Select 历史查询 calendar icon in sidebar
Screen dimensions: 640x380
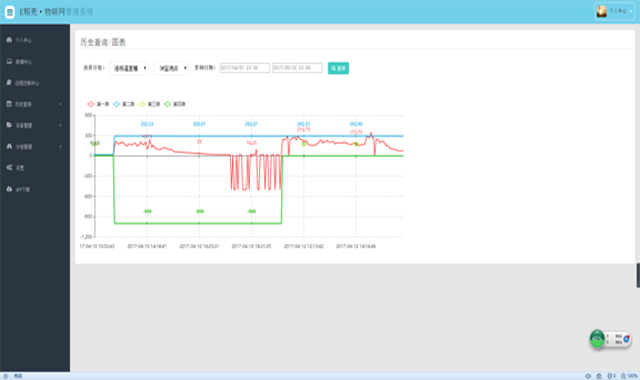[9, 104]
